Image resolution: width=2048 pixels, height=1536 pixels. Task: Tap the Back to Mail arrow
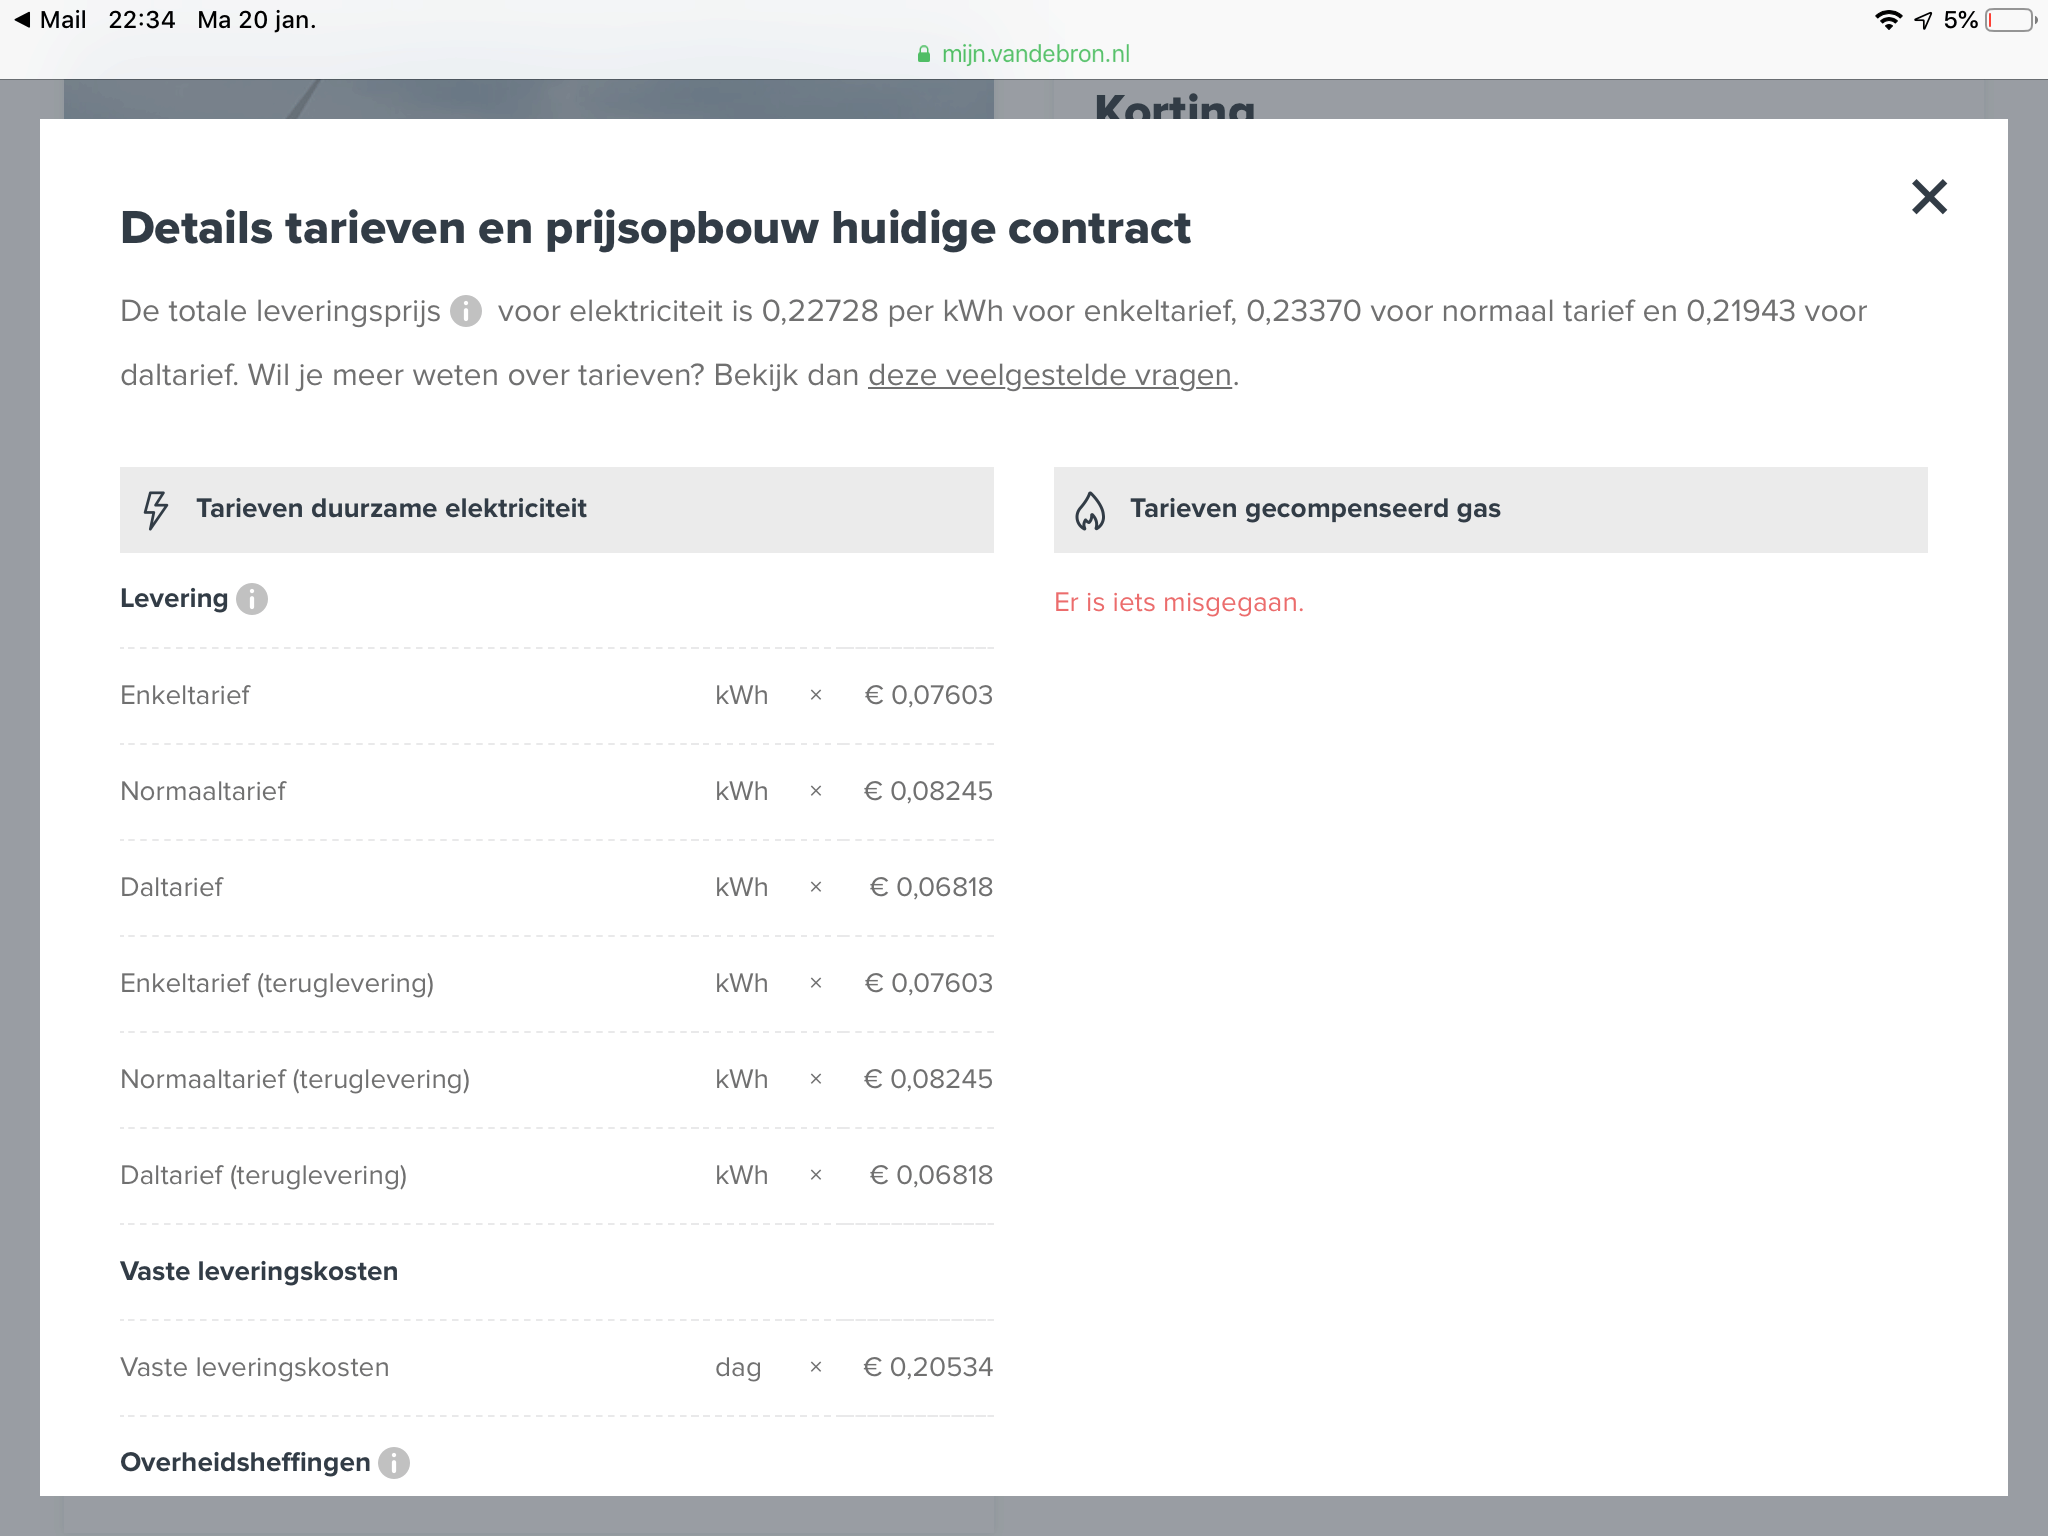click(22, 20)
